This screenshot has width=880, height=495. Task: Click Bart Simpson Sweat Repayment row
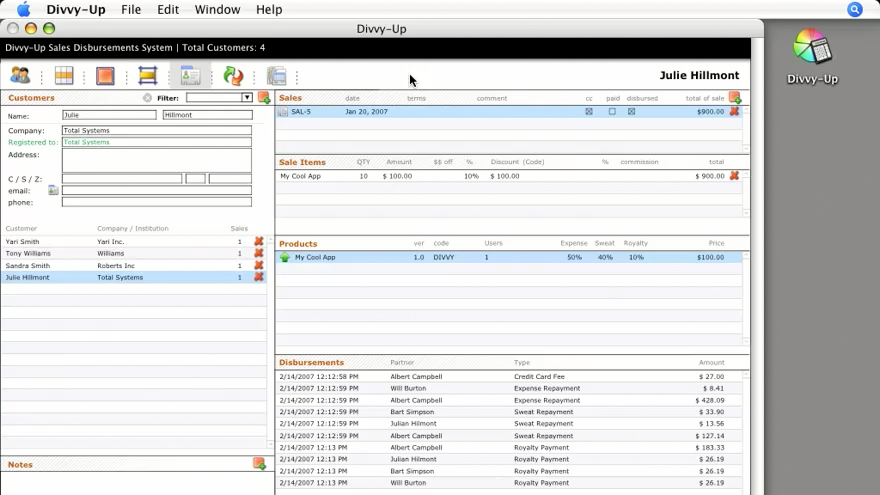[x=509, y=412]
